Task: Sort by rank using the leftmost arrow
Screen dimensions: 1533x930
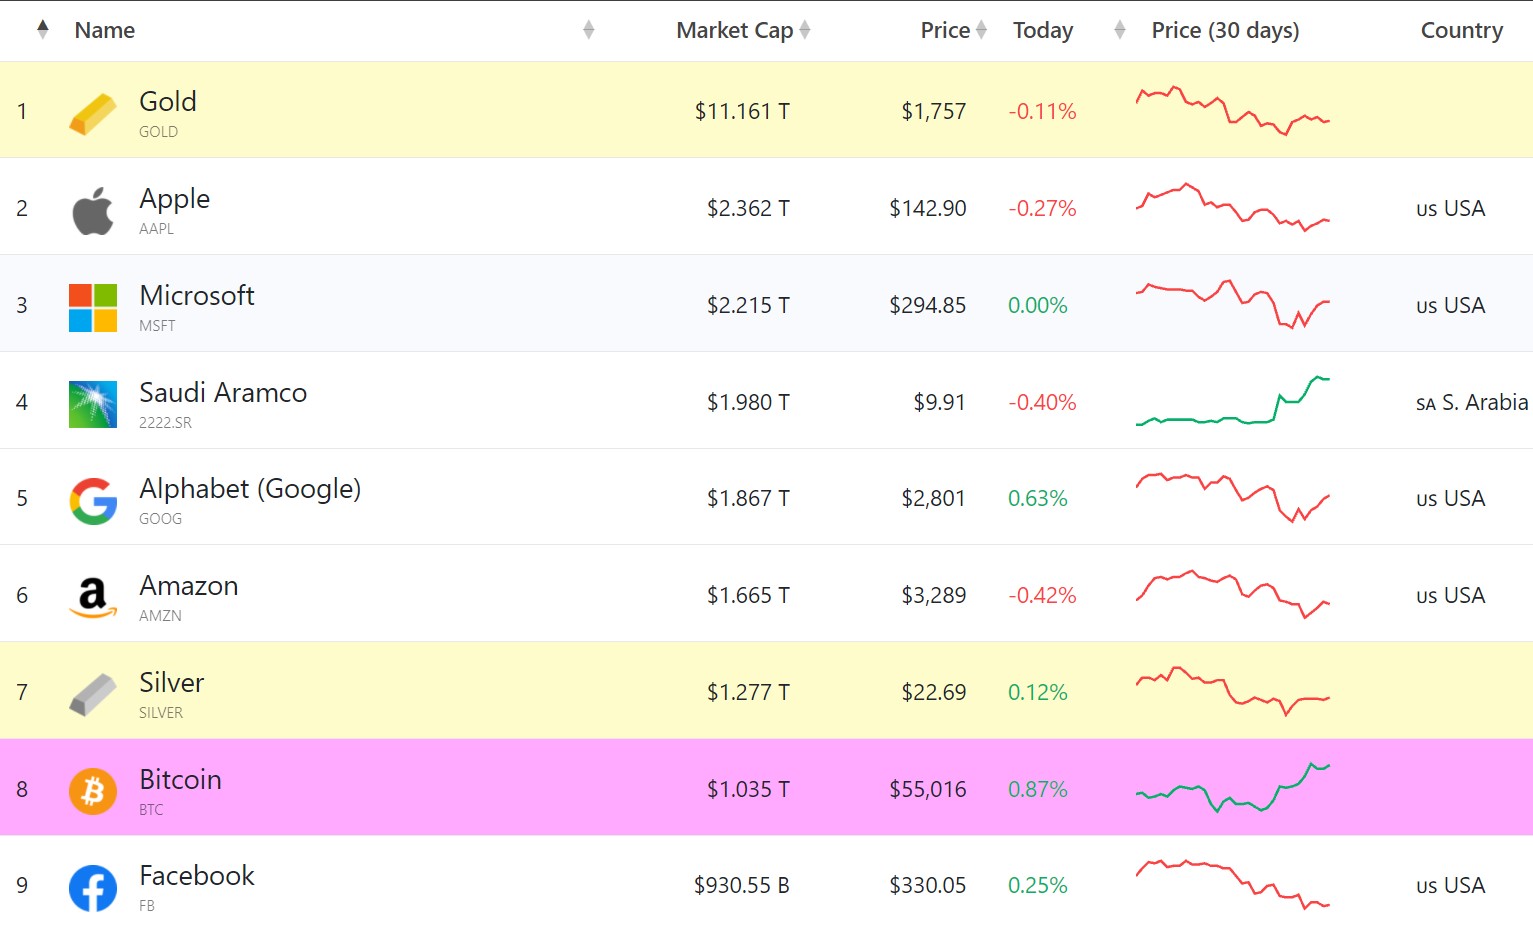Action: tap(42, 29)
